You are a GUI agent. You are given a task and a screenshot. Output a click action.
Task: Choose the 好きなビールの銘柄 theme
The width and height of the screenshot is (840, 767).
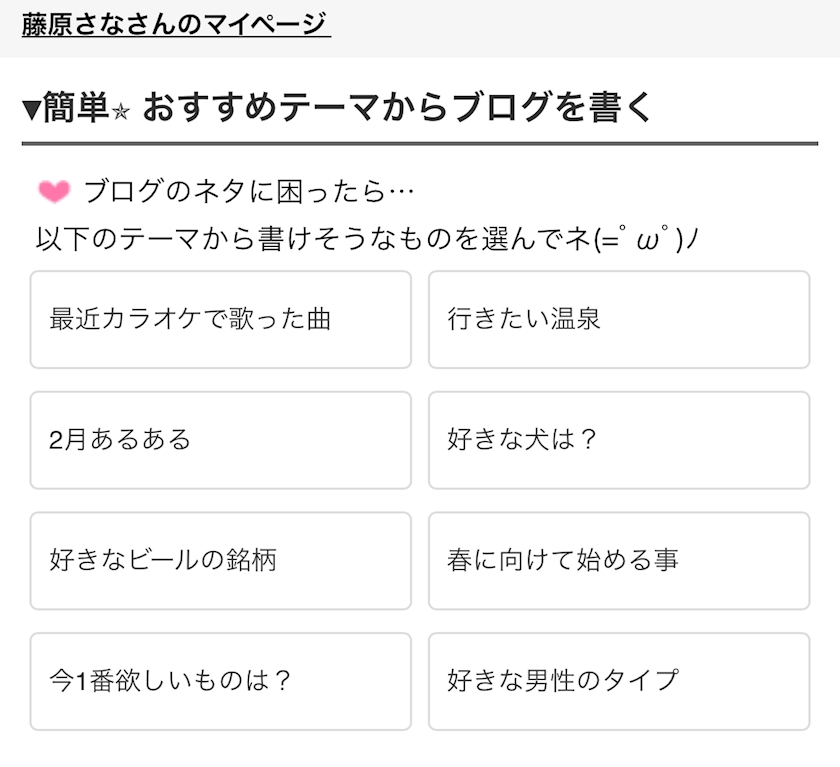[220, 560]
